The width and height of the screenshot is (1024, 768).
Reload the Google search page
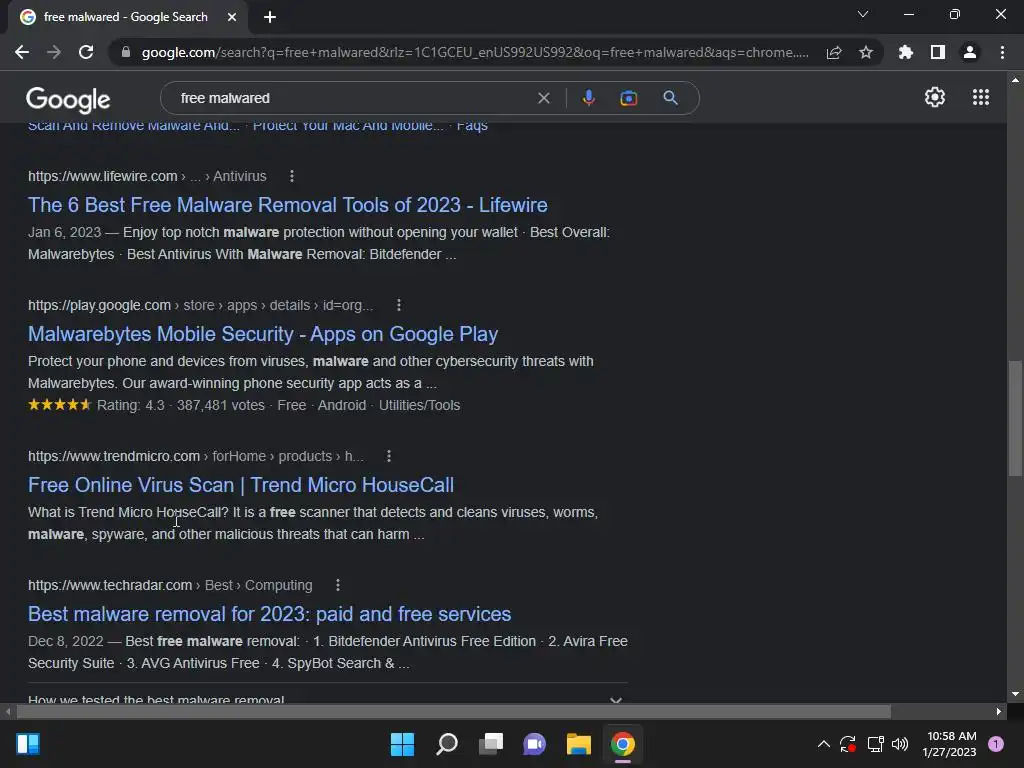point(86,52)
